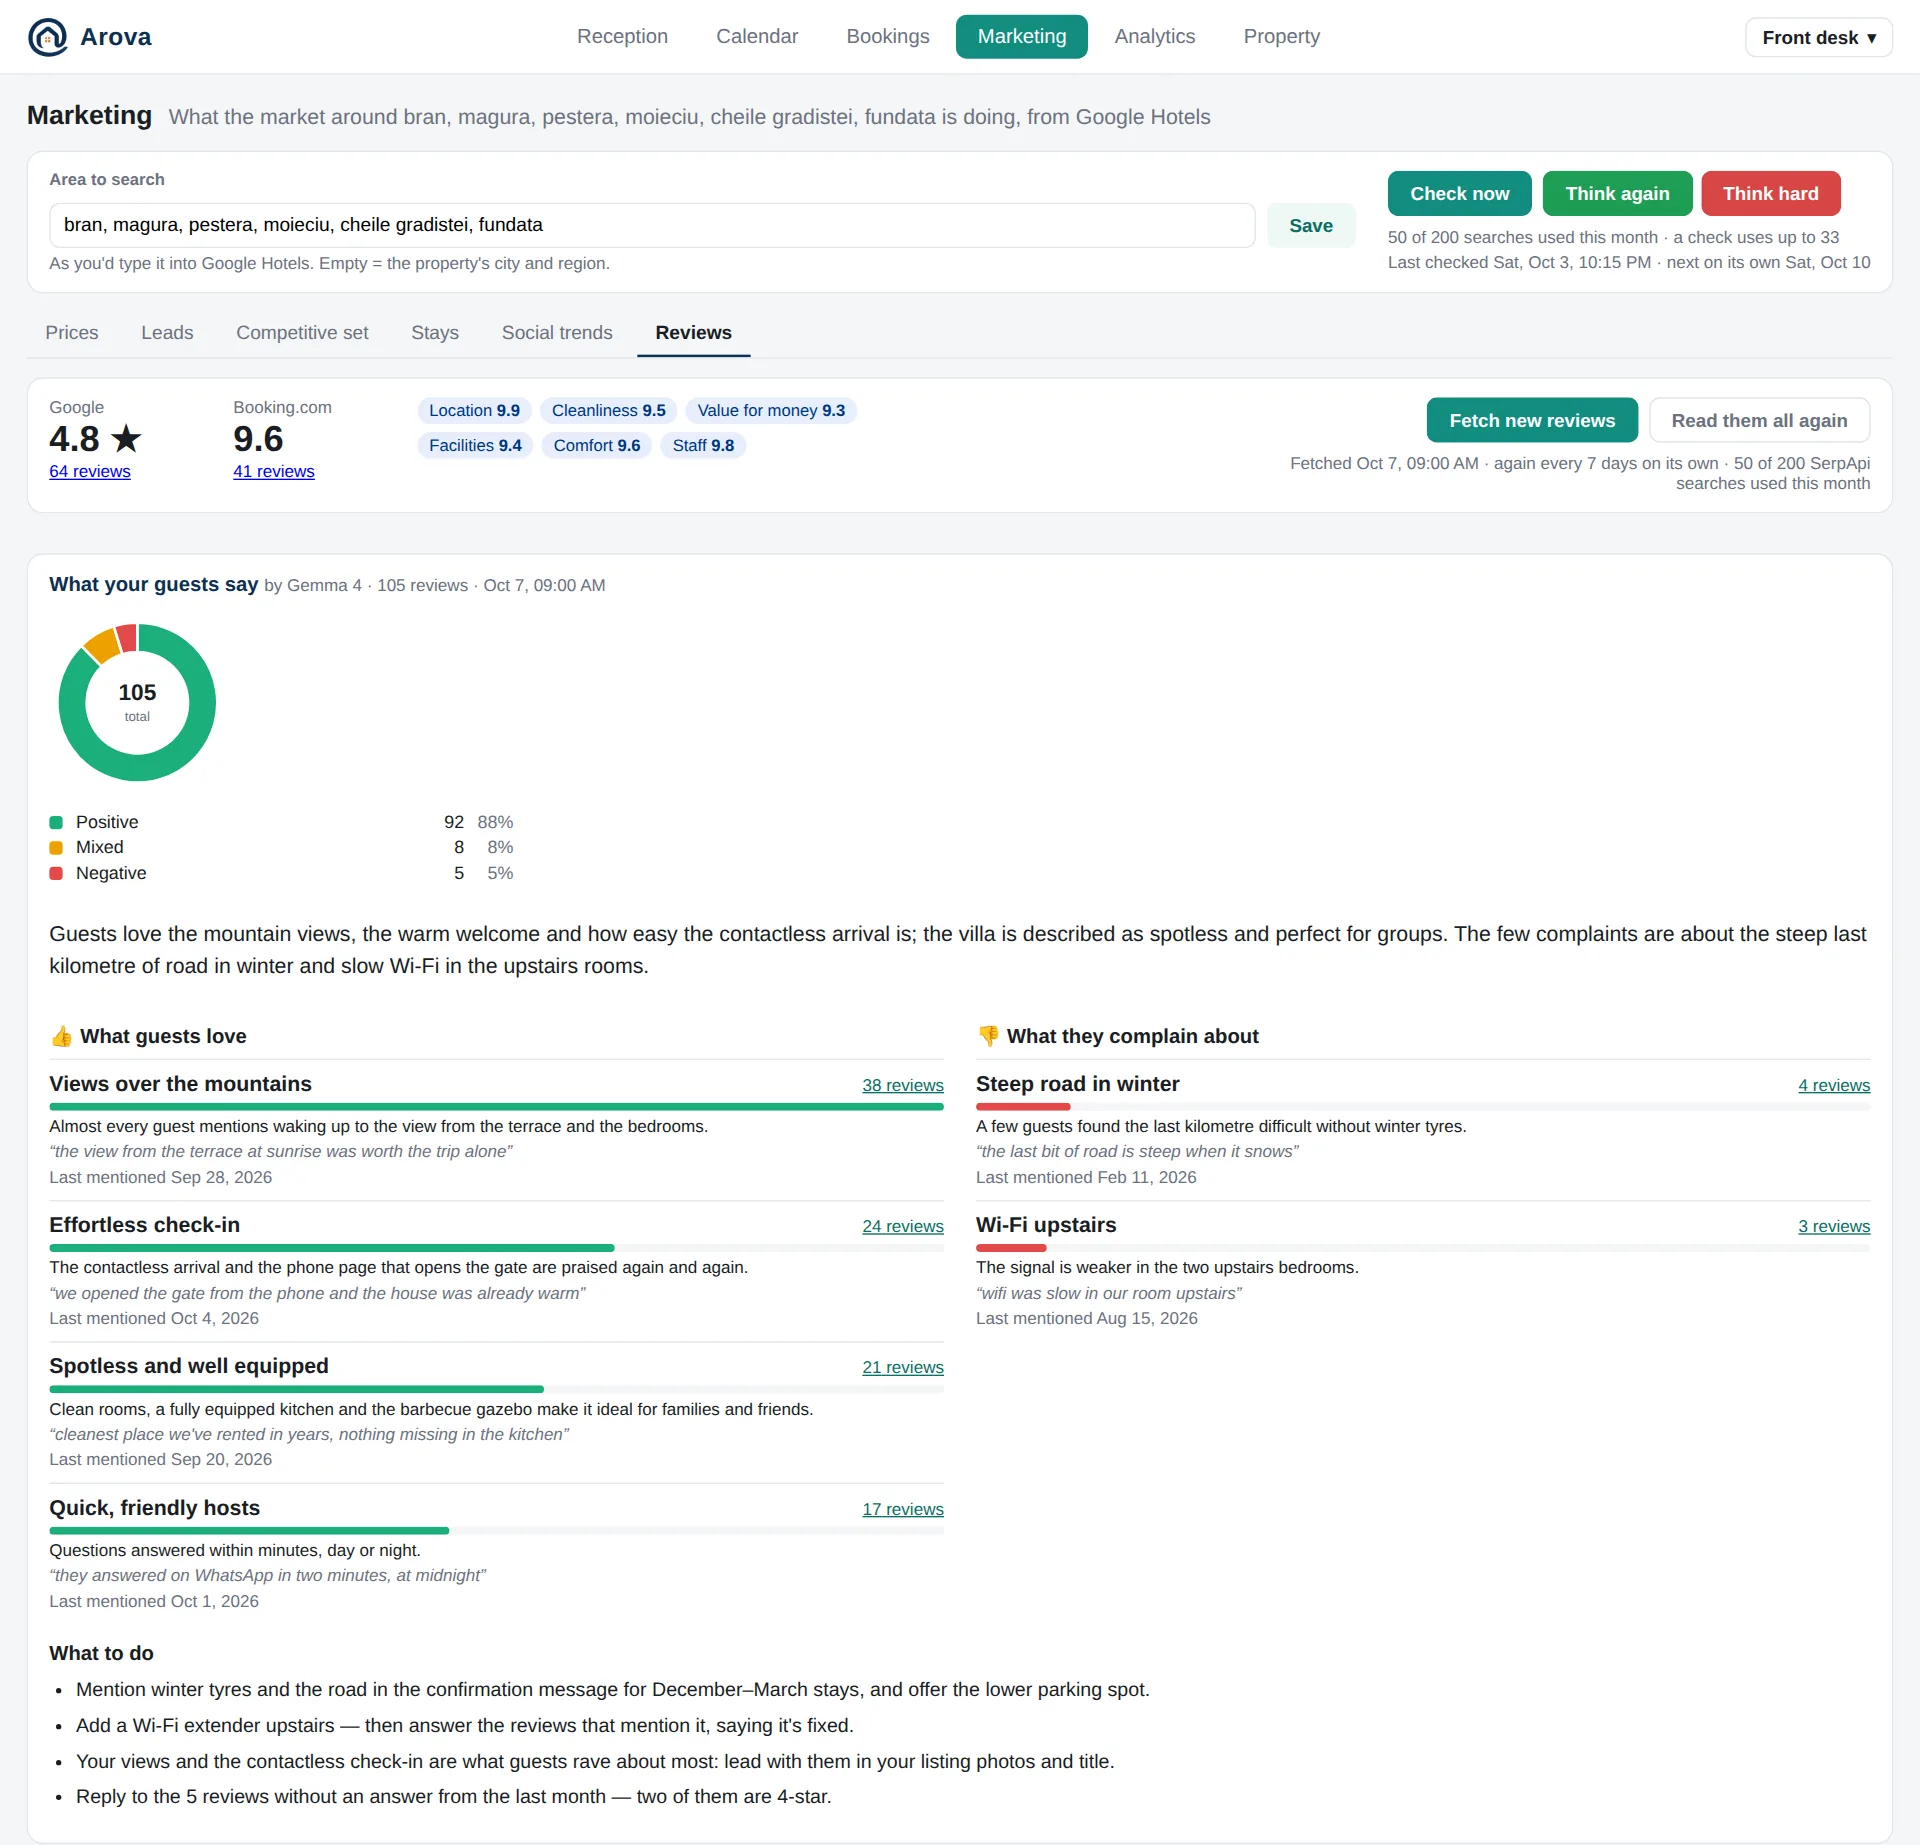Open the 64 Google reviews link
The image size is (1920, 1845).
(x=90, y=471)
